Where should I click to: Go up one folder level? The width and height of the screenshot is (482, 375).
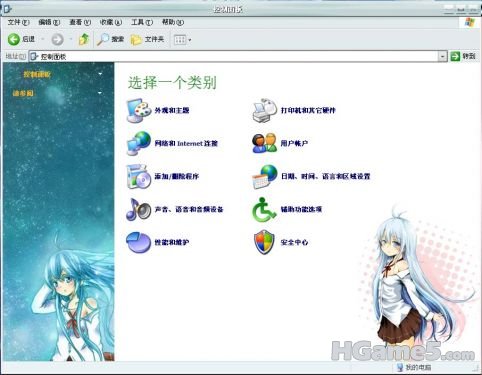coord(84,39)
